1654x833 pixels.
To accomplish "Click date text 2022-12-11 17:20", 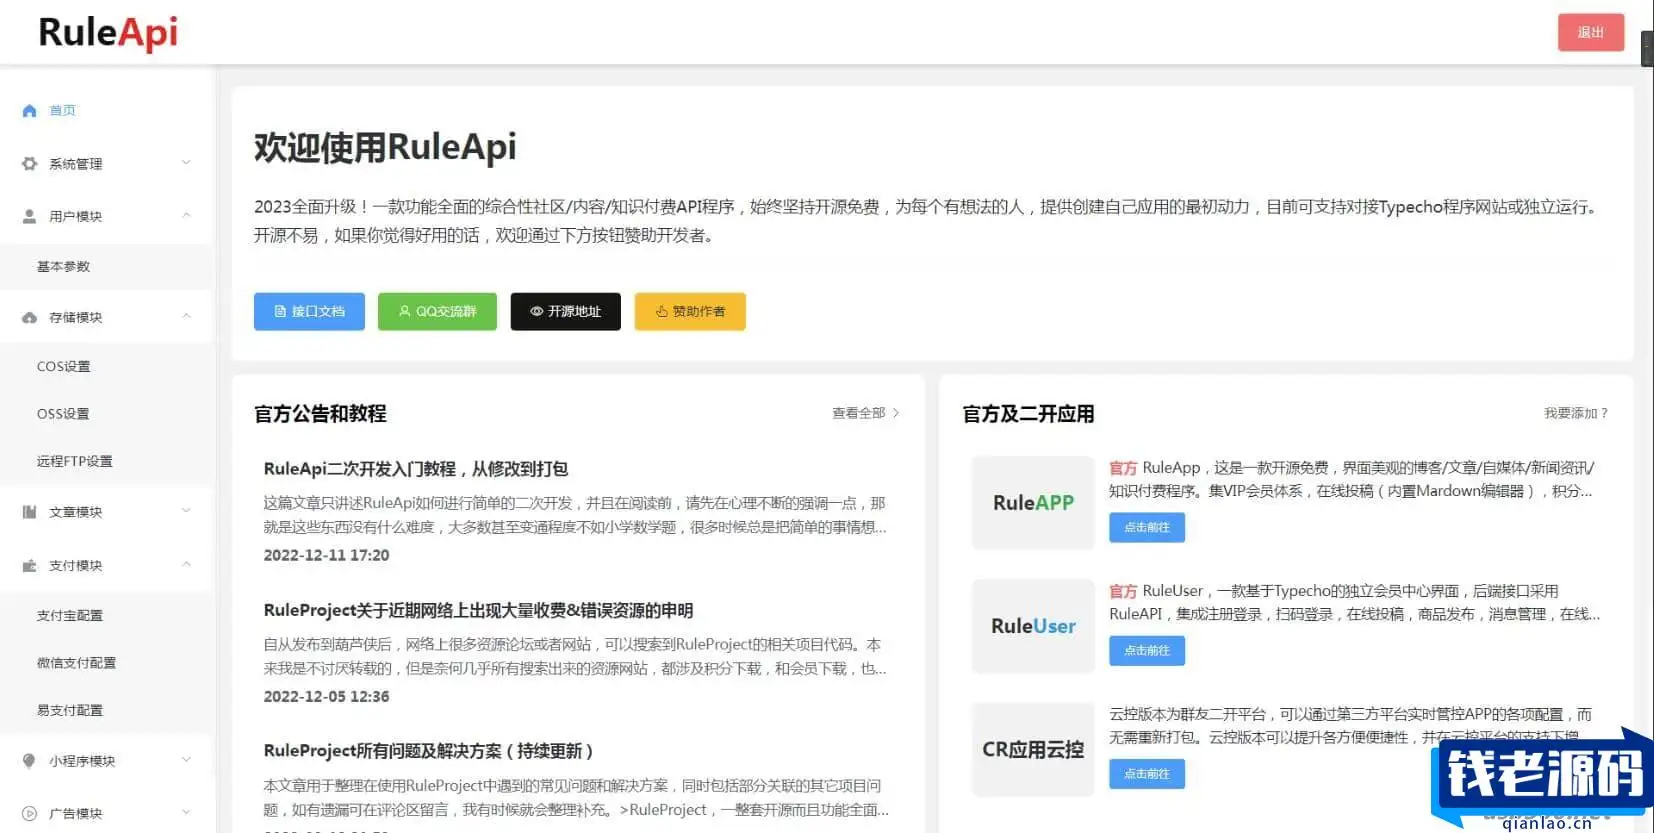I will (x=326, y=555).
